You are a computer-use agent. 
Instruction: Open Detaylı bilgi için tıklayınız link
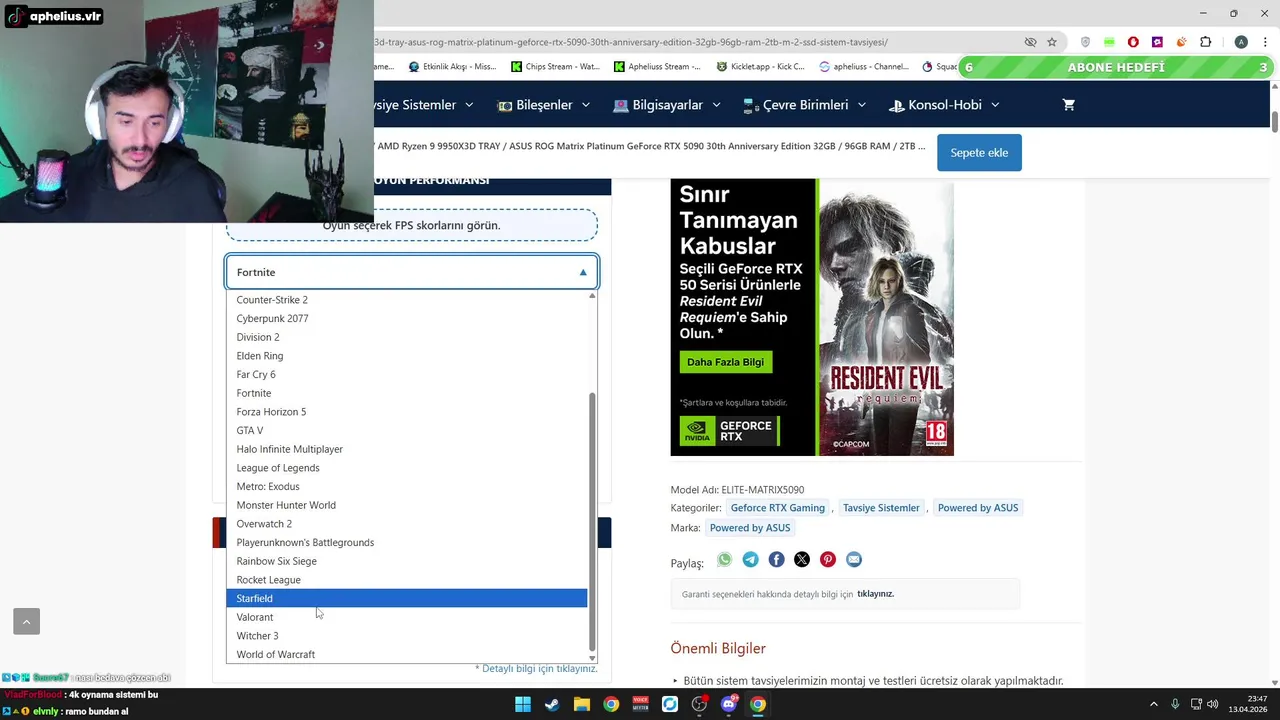(x=539, y=668)
